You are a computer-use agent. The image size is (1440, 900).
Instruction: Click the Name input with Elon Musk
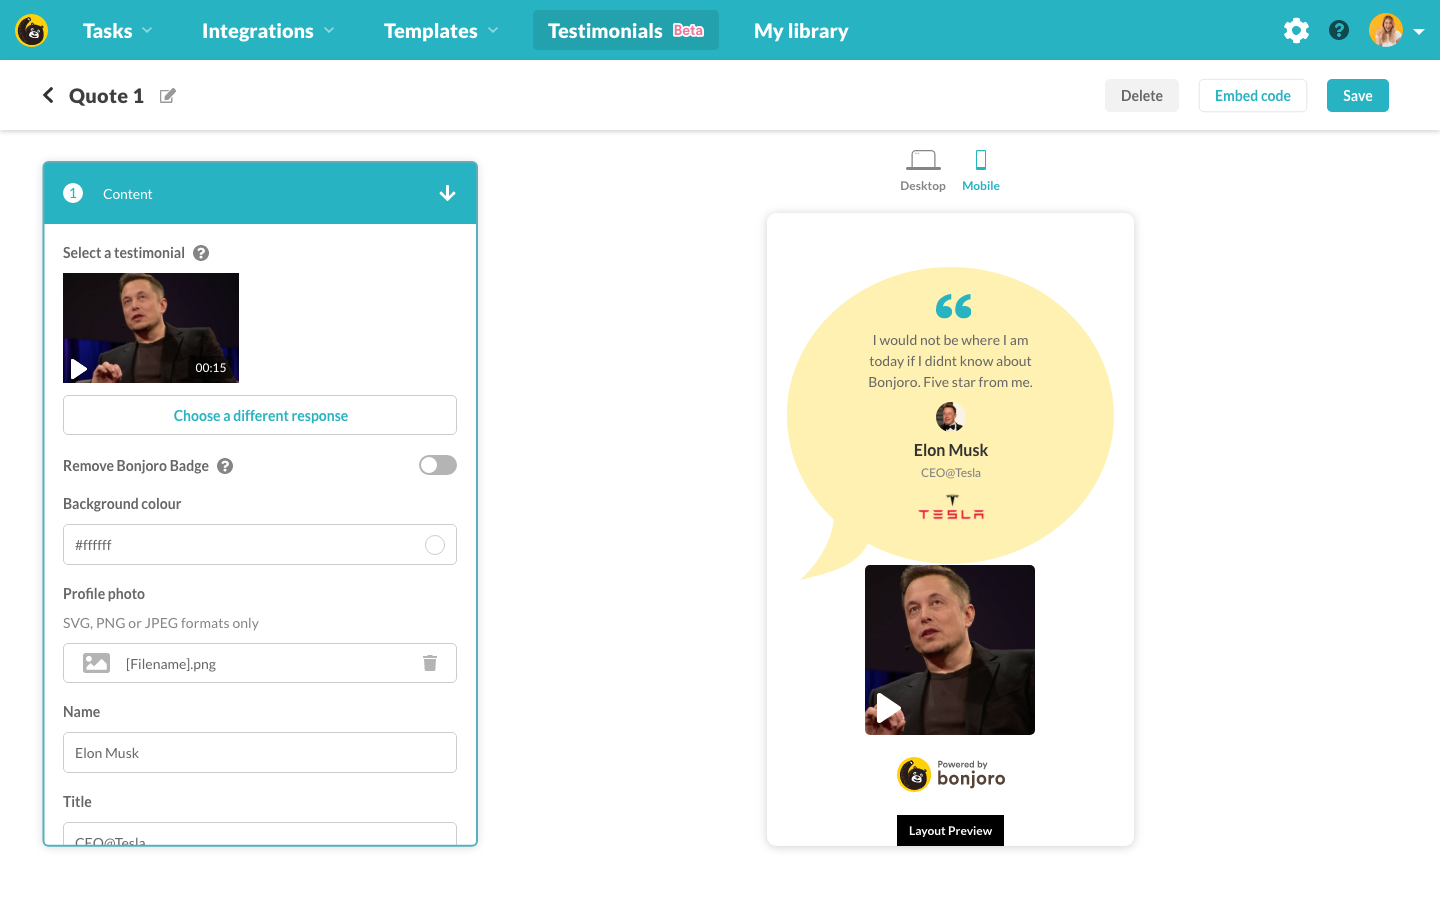tap(260, 753)
